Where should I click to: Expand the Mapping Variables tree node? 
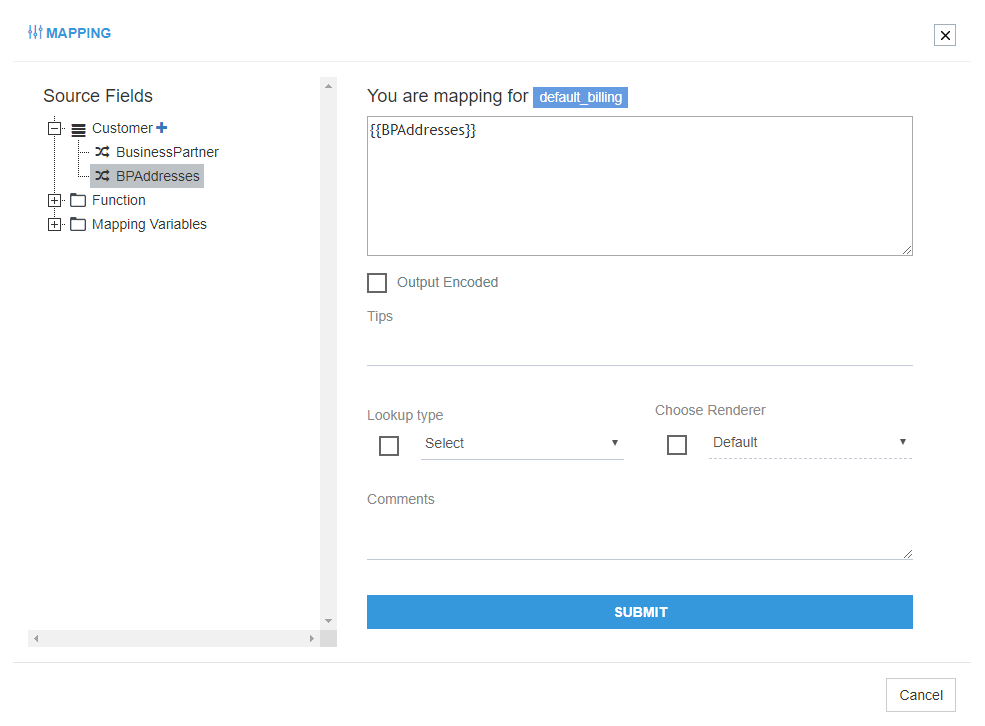tap(54, 224)
